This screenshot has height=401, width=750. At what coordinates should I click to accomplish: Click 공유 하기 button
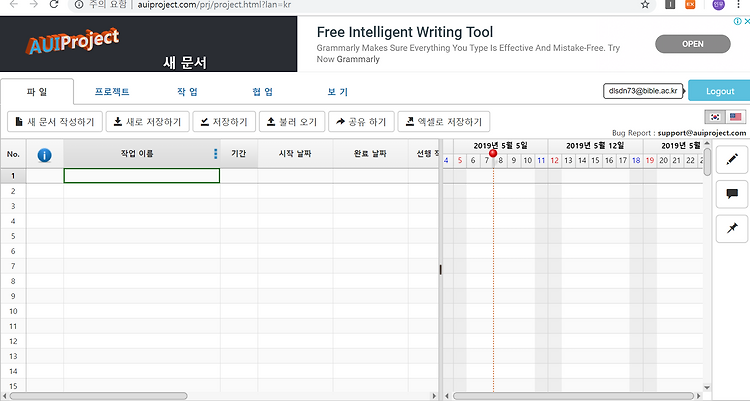click(x=361, y=122)
